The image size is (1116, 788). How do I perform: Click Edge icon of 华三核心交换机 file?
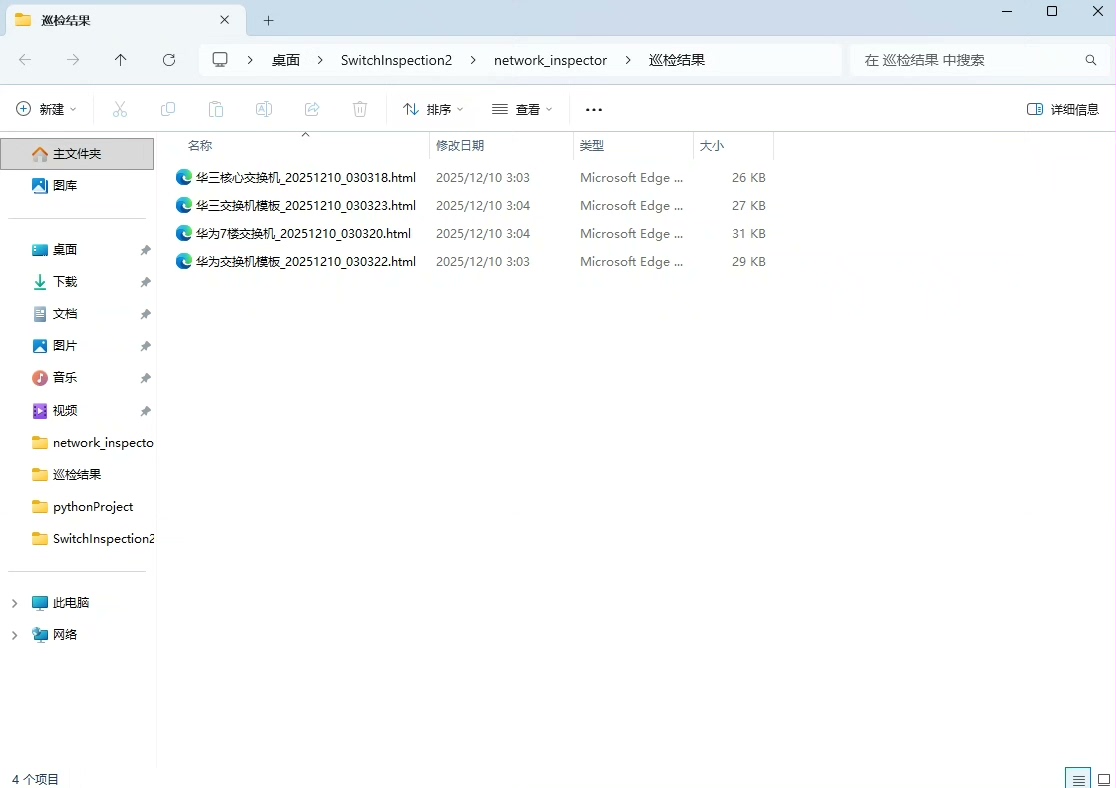[x=184, y=177]
